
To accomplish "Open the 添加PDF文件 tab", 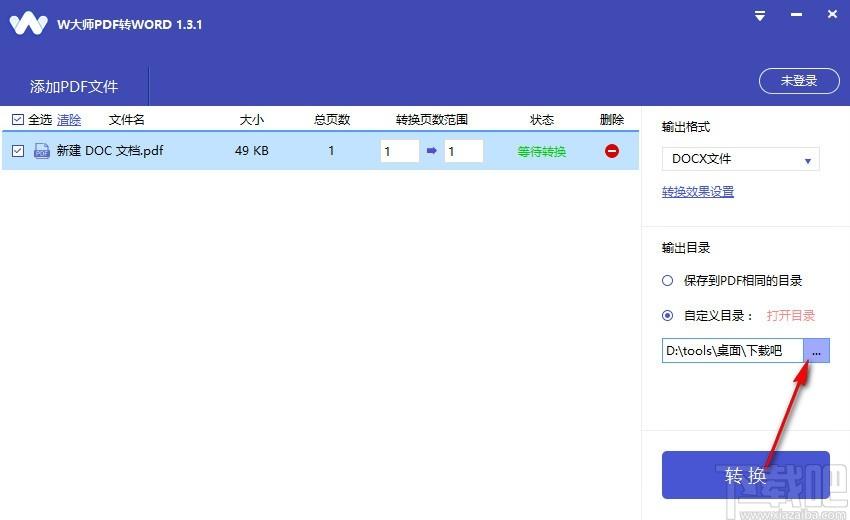I will click(74, 86).
